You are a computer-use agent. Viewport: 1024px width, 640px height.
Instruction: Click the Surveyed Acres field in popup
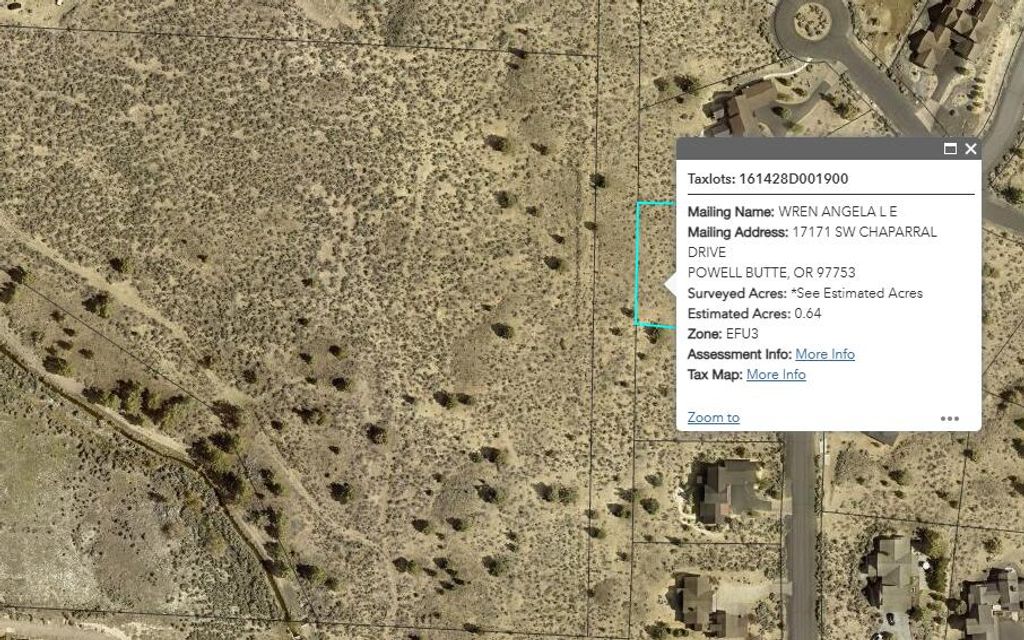click(804, 293)
